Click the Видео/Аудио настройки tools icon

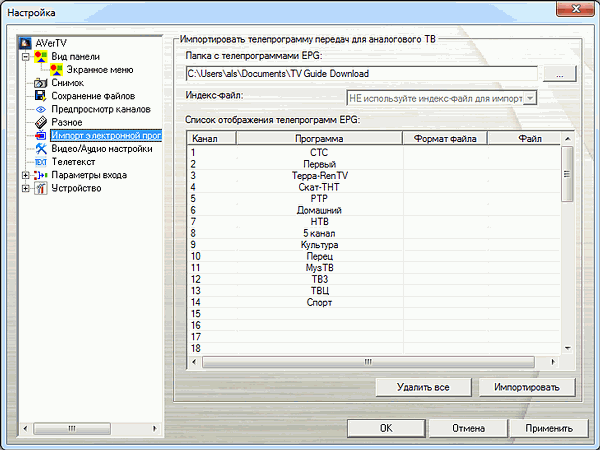point(41,148)
